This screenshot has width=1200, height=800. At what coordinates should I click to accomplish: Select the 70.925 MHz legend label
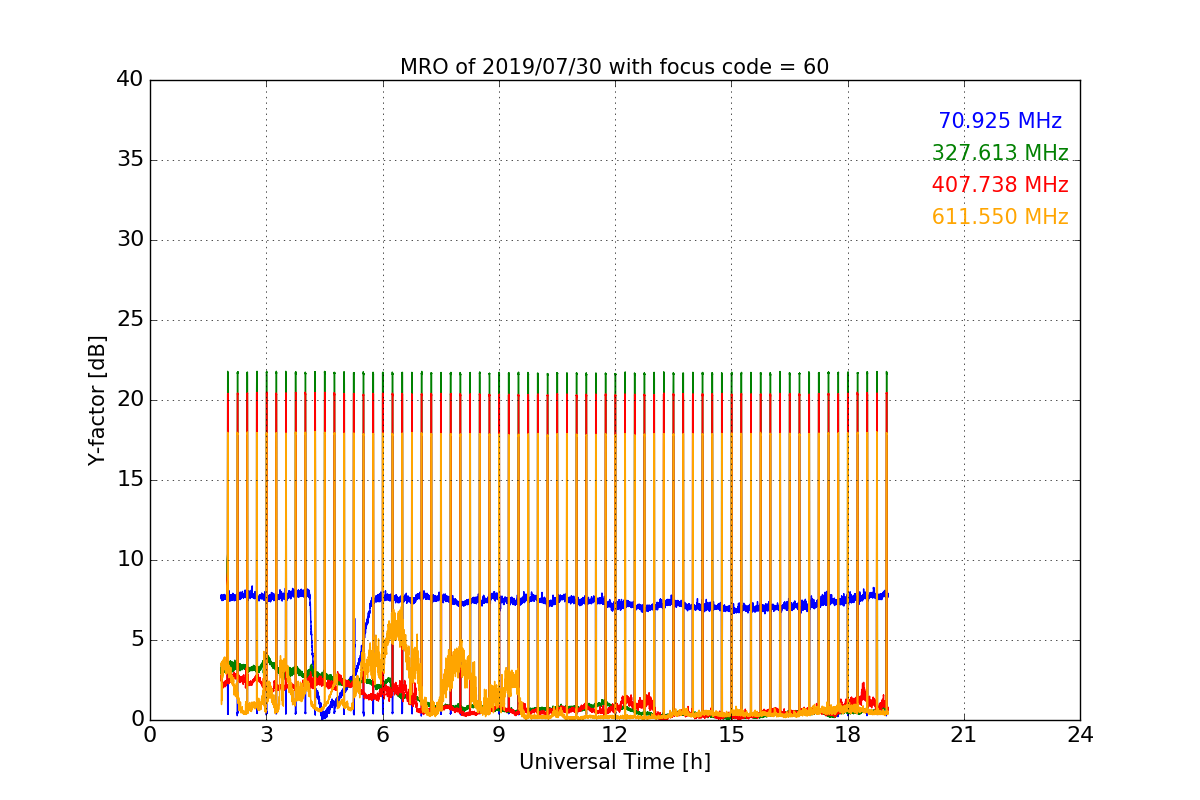click(1000, 121)
